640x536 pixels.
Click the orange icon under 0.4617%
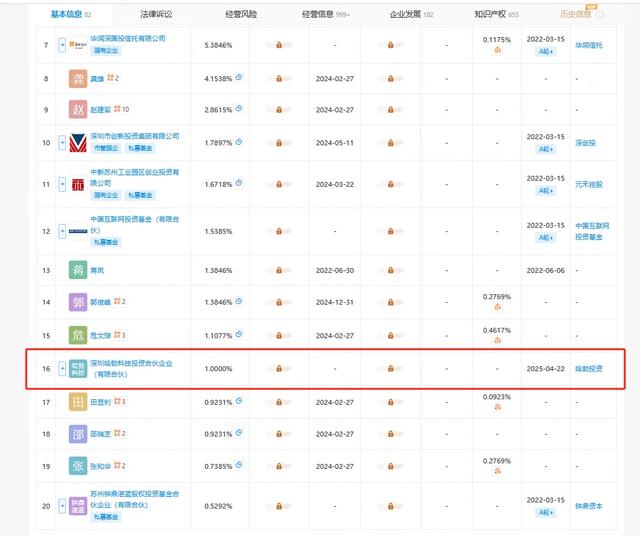coord(497,340)
